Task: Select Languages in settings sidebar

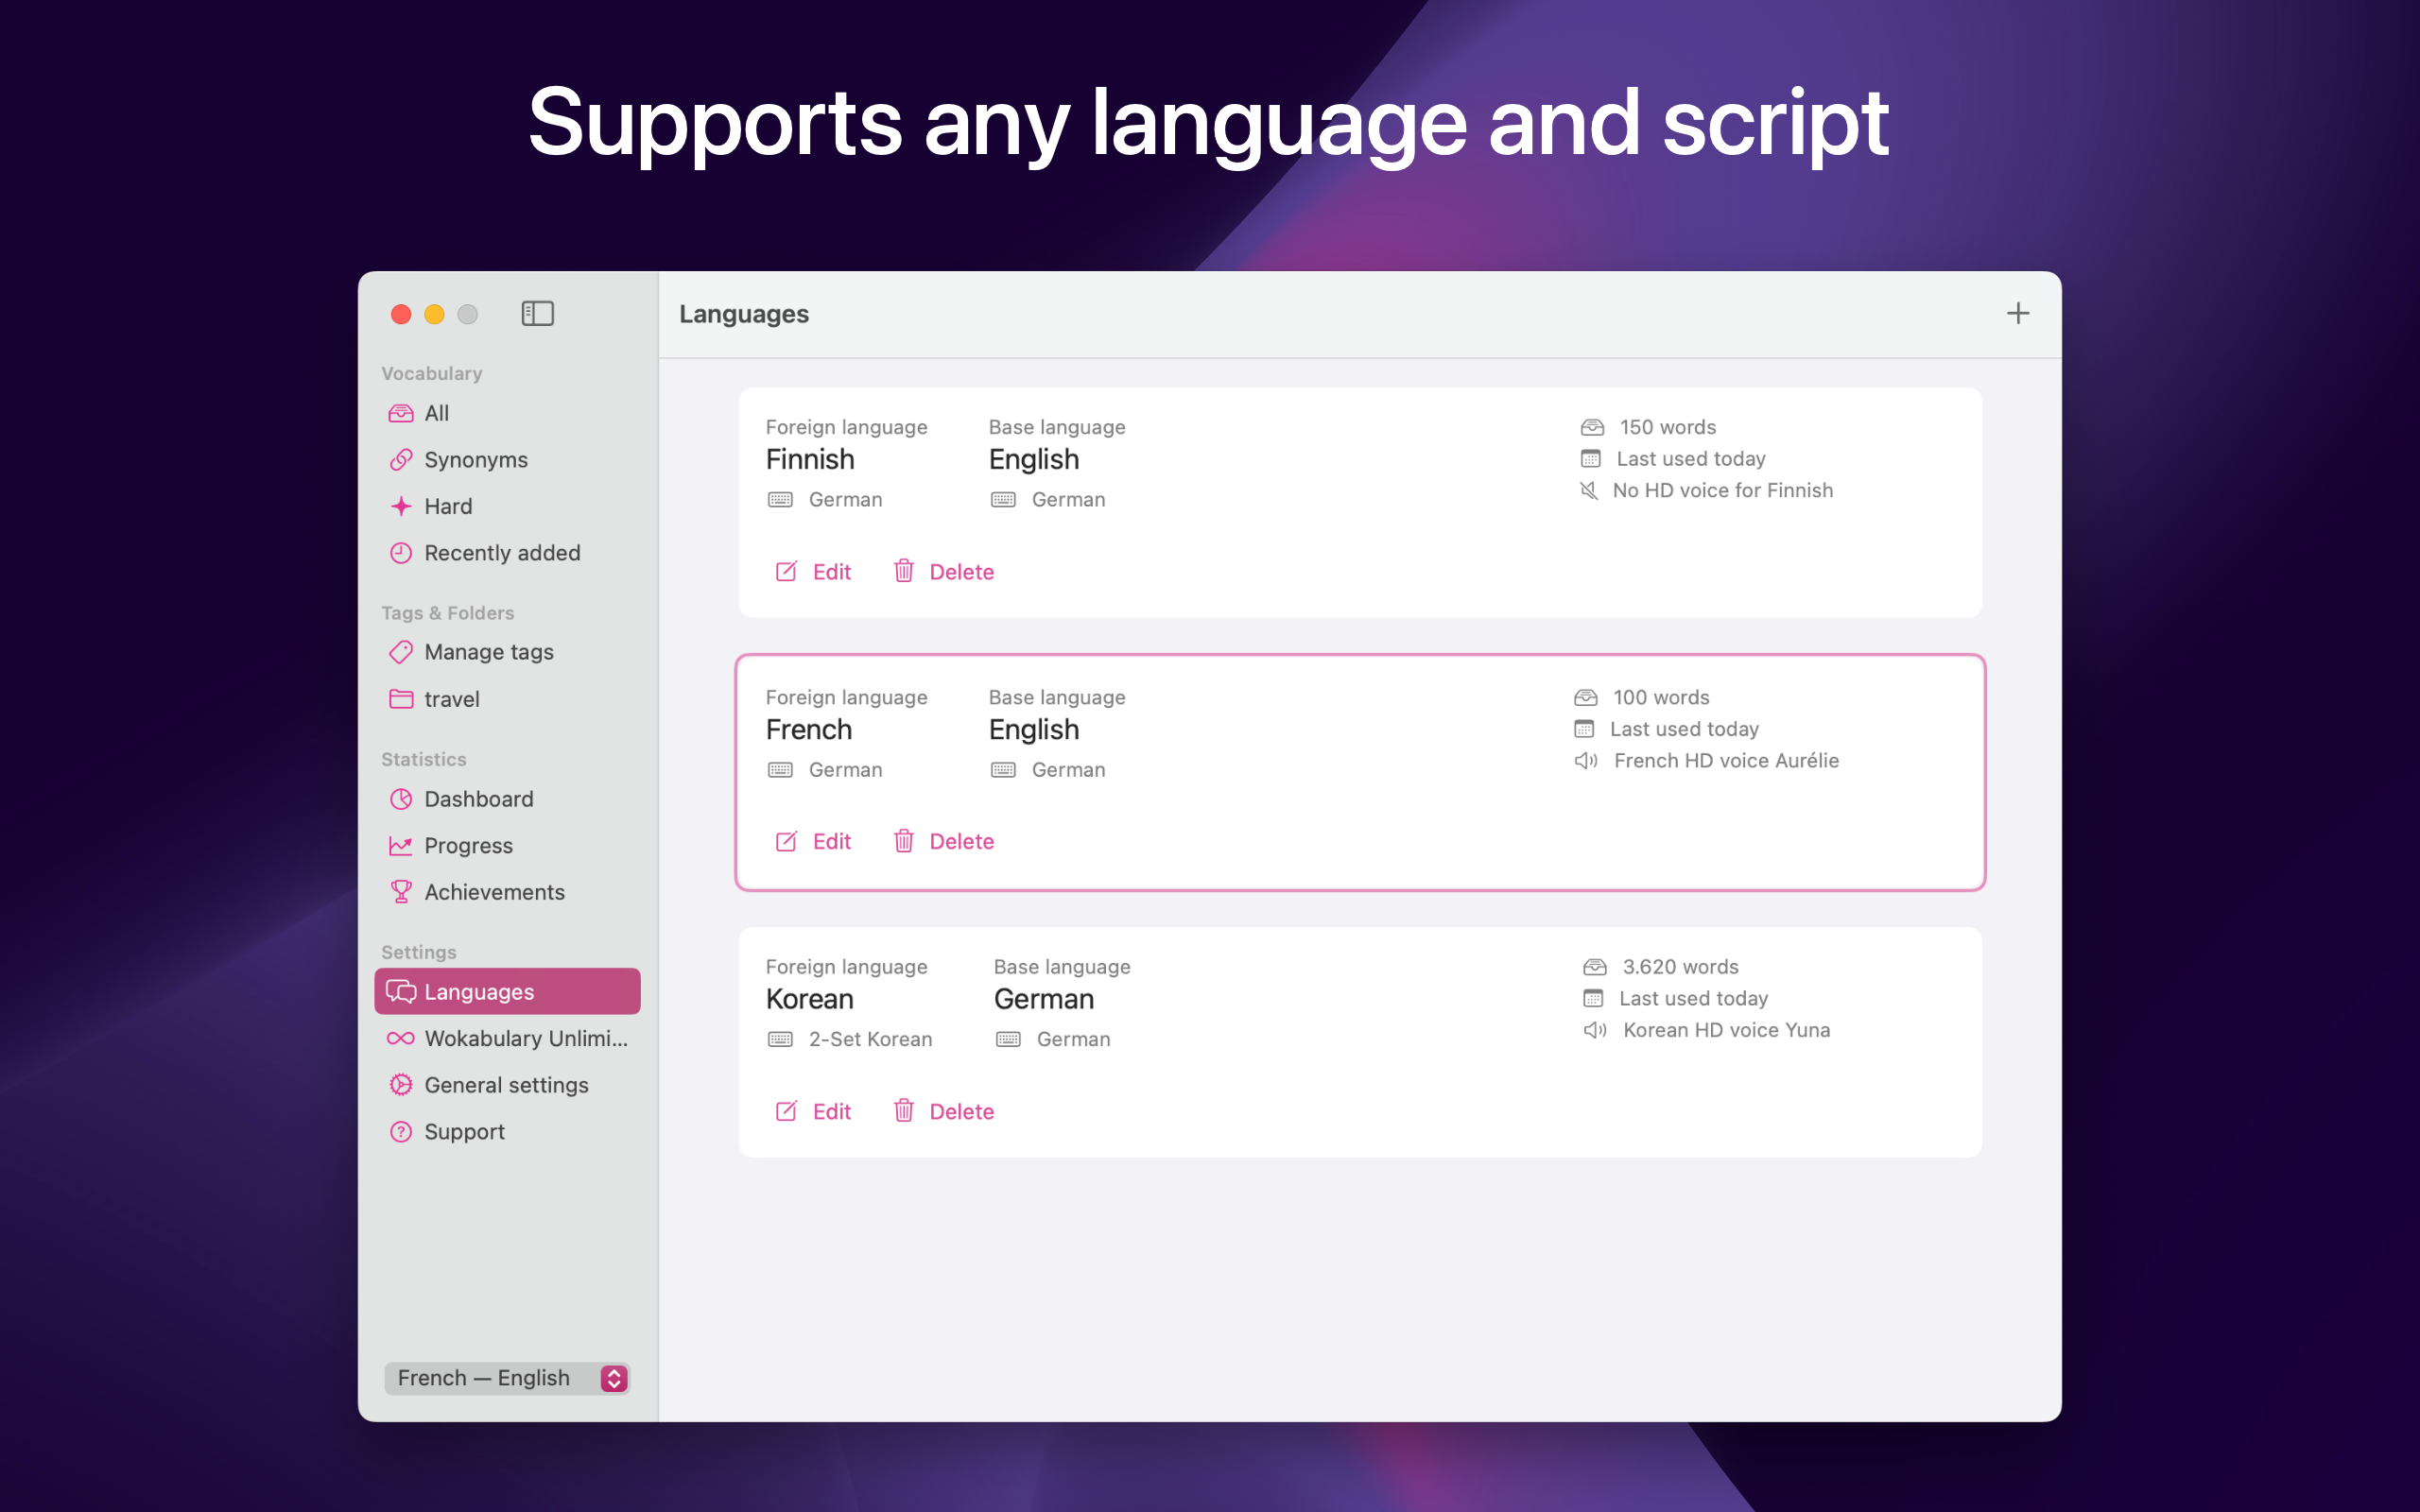Action: 507,992
